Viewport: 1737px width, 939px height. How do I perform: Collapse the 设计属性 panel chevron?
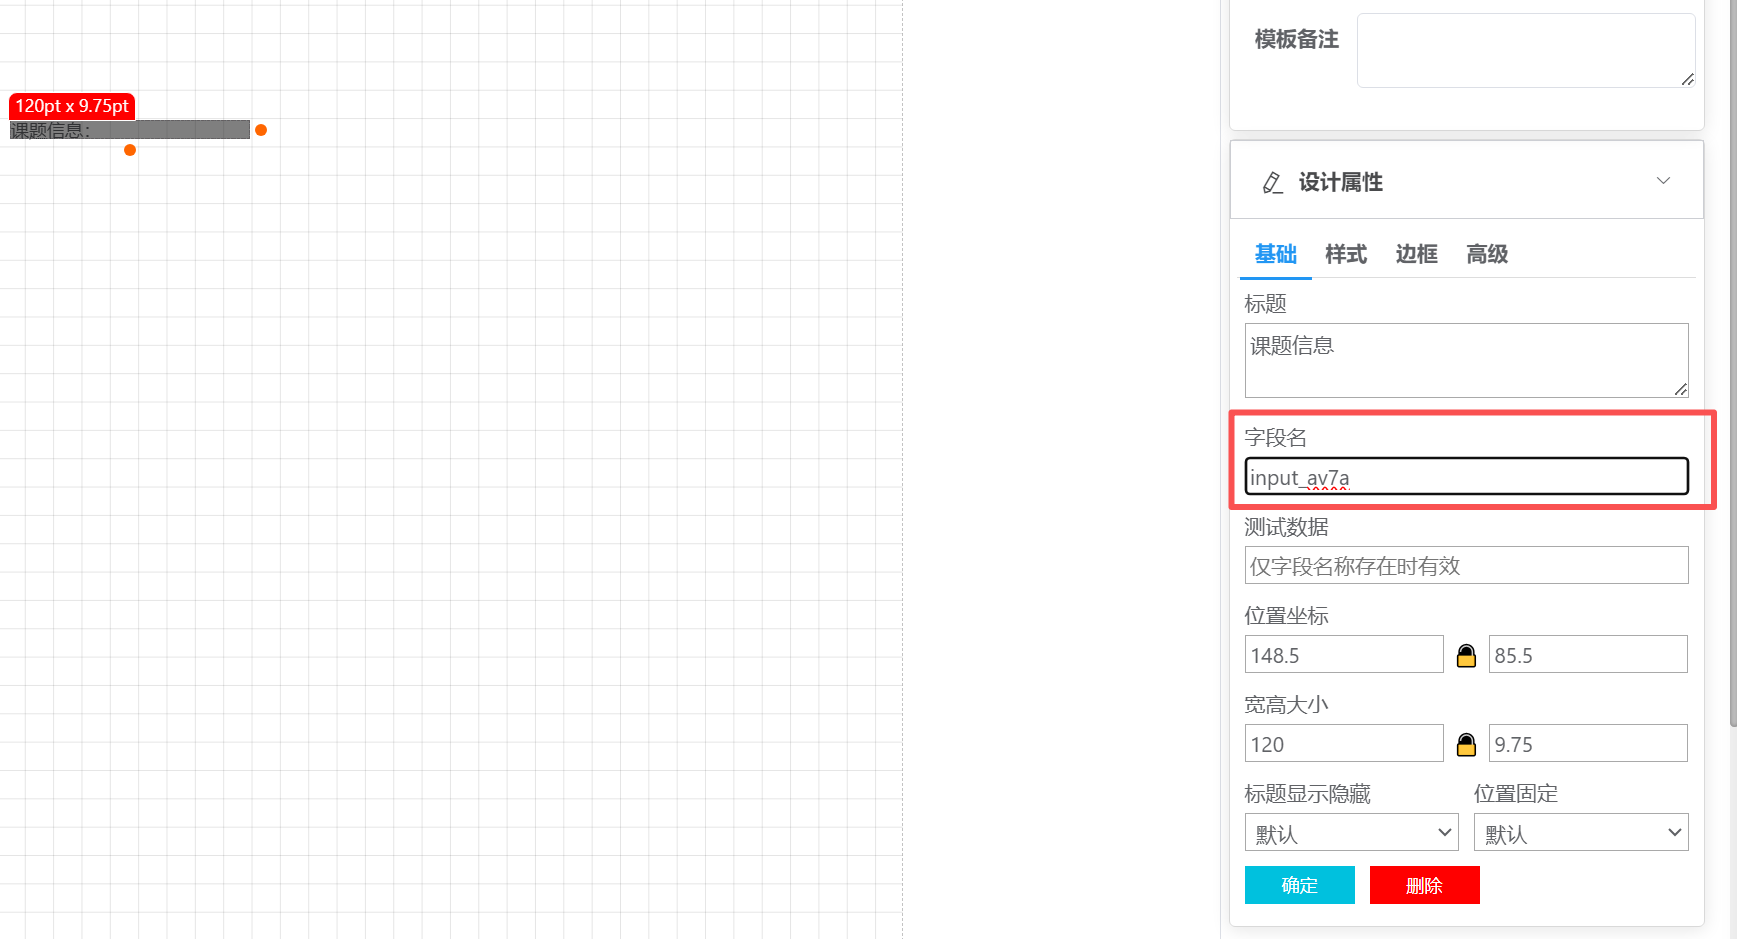[x=1663, y=181]
